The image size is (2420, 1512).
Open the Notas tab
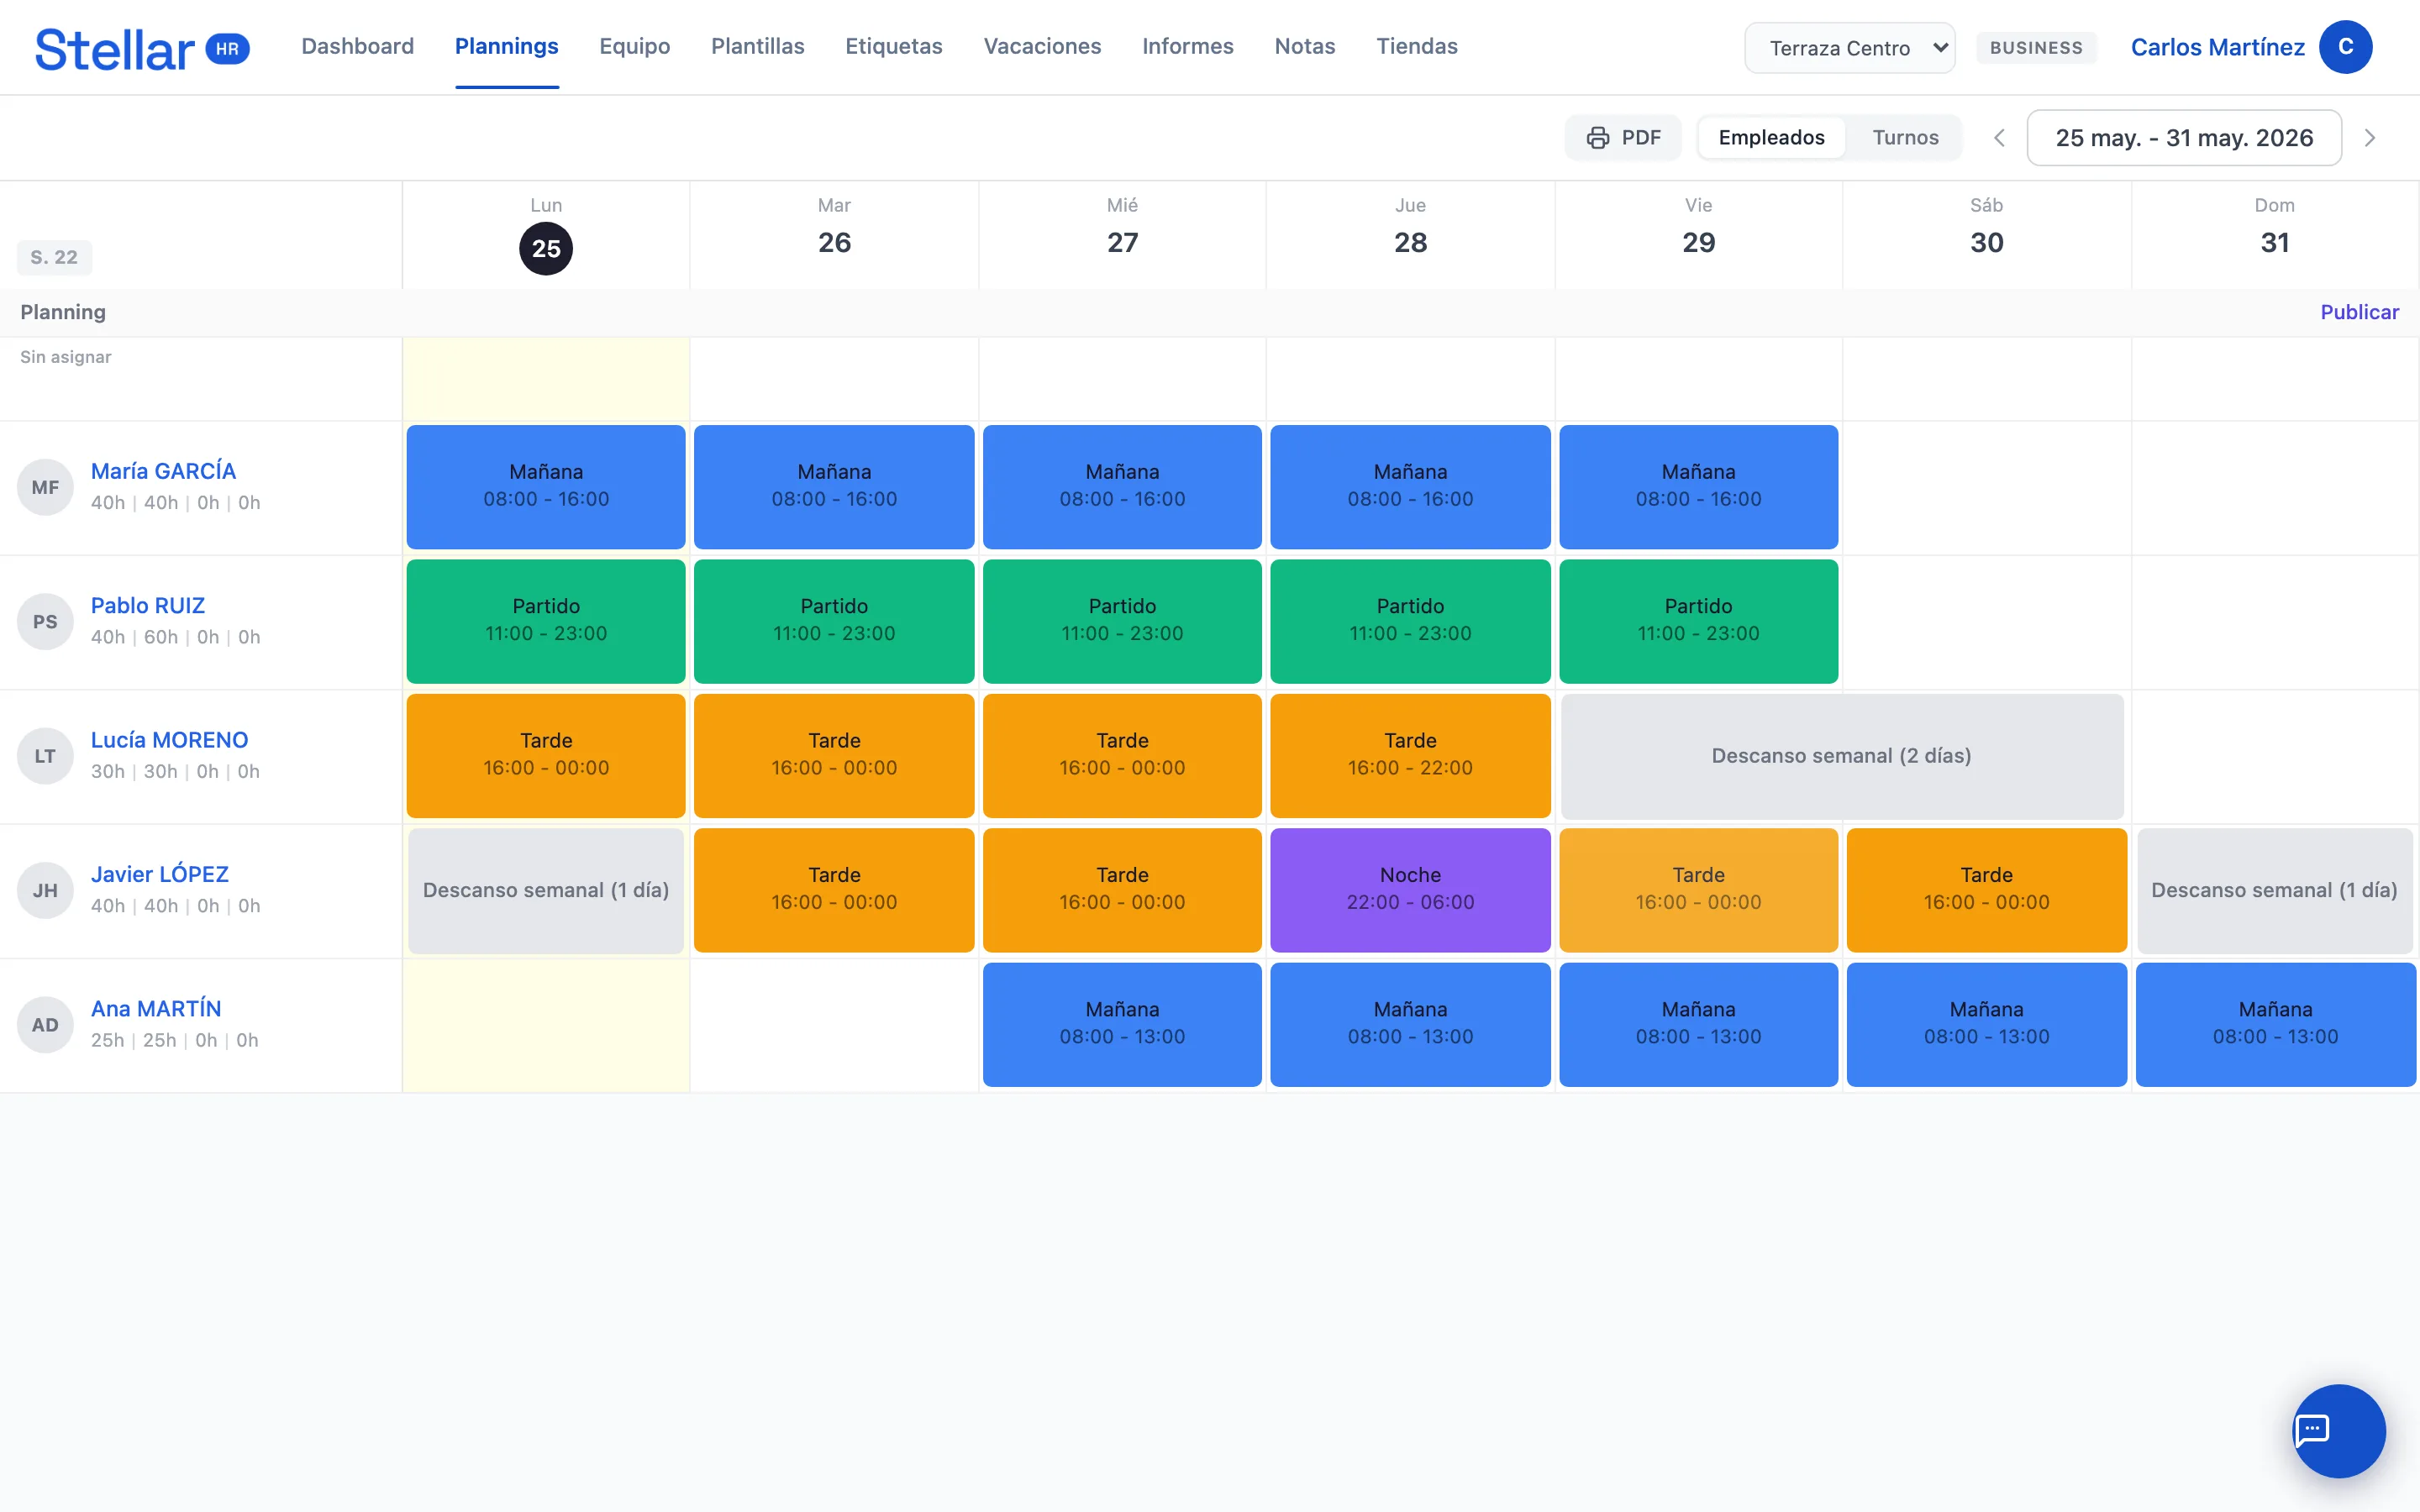[1304, 46]
